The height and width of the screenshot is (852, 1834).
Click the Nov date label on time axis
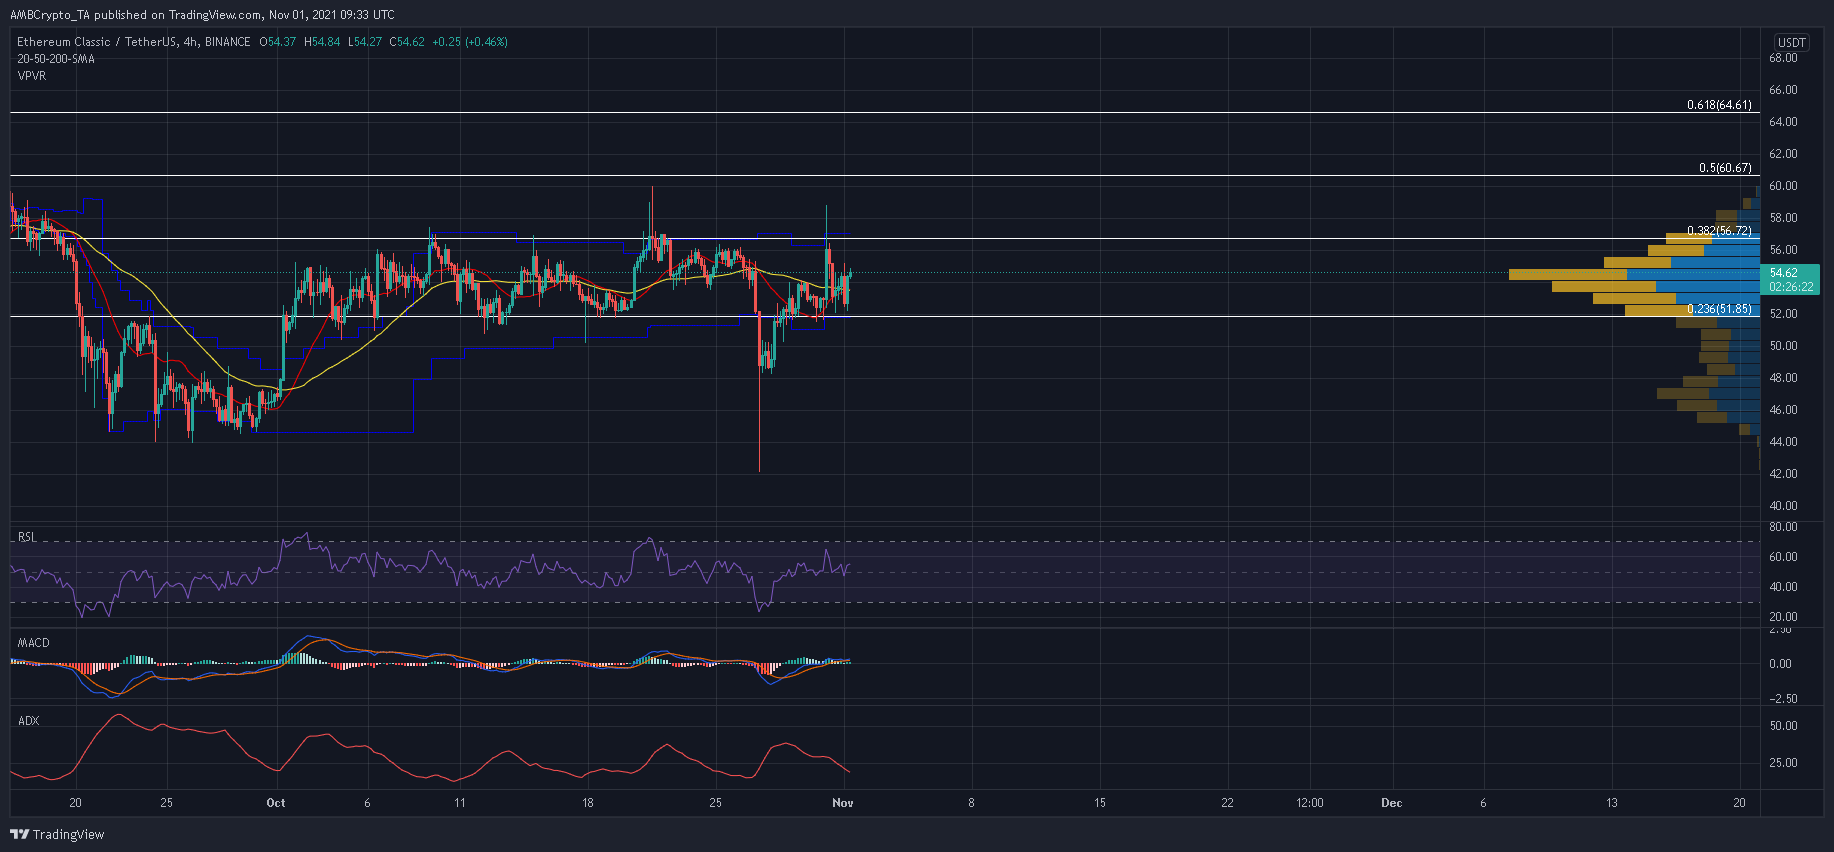pyautogui.click(x=843, y=803)
